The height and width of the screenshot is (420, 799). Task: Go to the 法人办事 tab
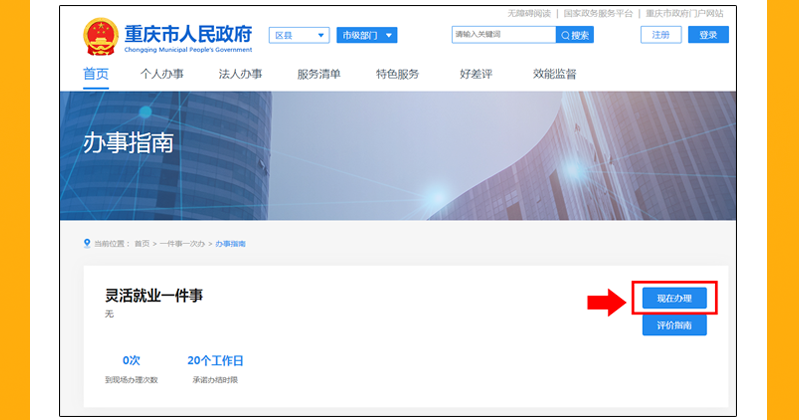(240, 74)
